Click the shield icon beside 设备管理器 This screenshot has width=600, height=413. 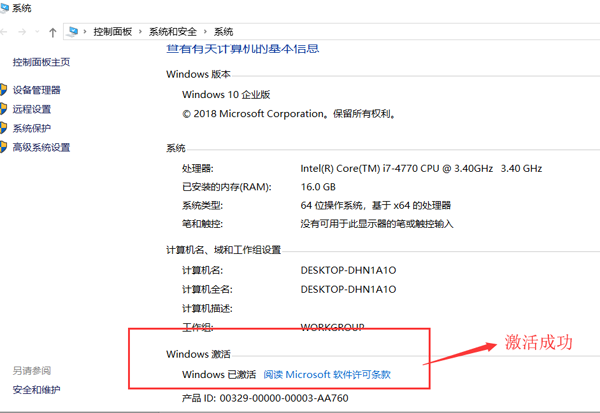3,90
